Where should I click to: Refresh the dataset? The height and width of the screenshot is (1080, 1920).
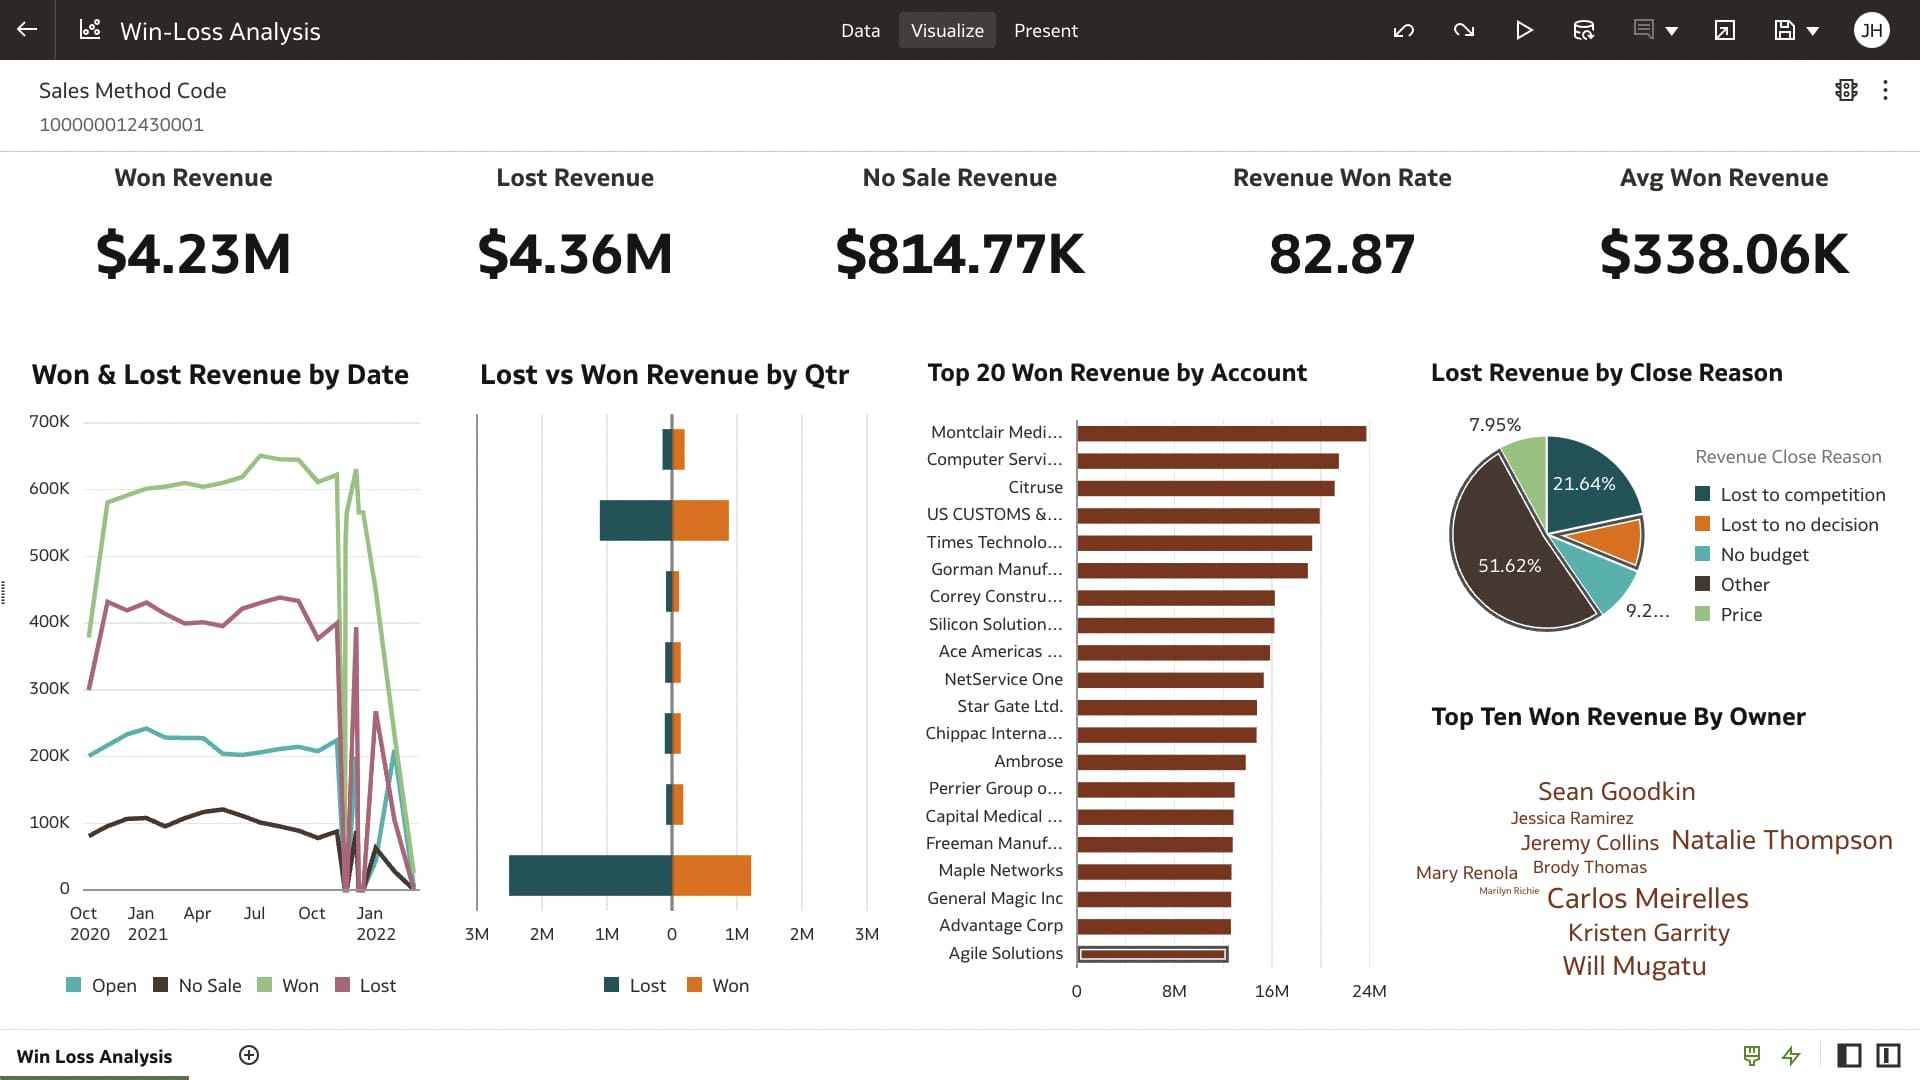click(x=1584, y=30)
